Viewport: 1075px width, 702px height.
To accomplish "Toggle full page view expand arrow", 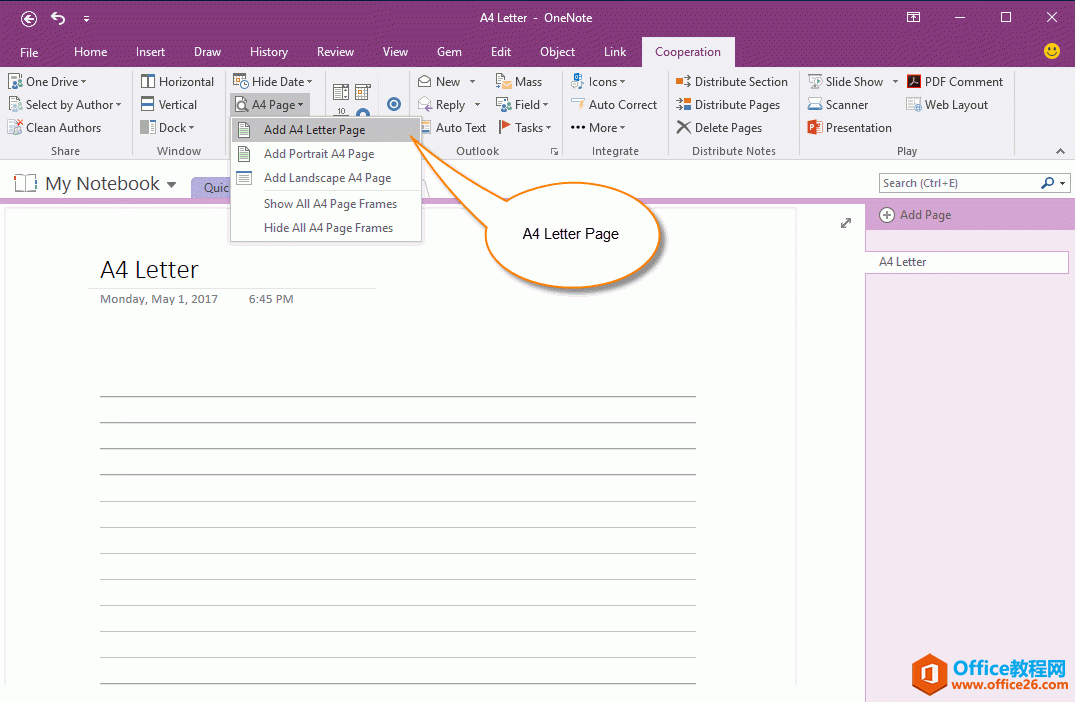I will tap(846, 223).
